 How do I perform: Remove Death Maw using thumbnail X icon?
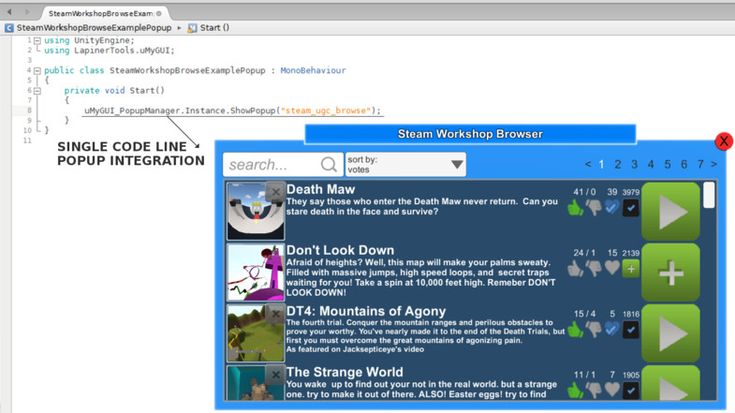[275, 191]
